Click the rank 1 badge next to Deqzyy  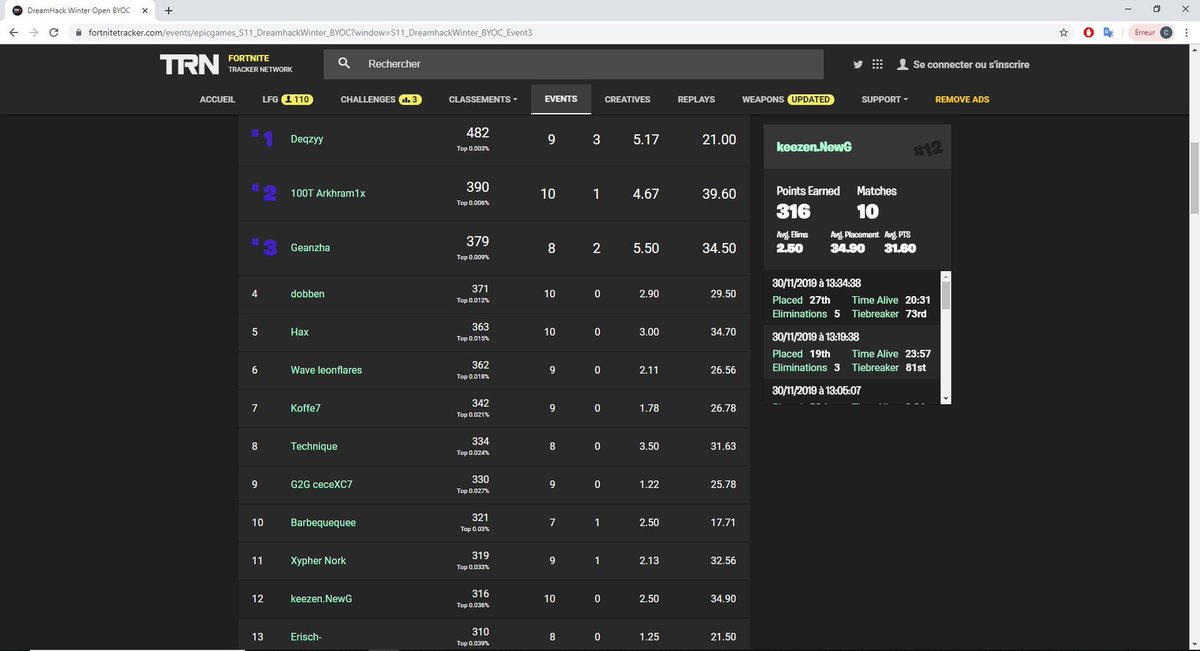click(261, 140)
